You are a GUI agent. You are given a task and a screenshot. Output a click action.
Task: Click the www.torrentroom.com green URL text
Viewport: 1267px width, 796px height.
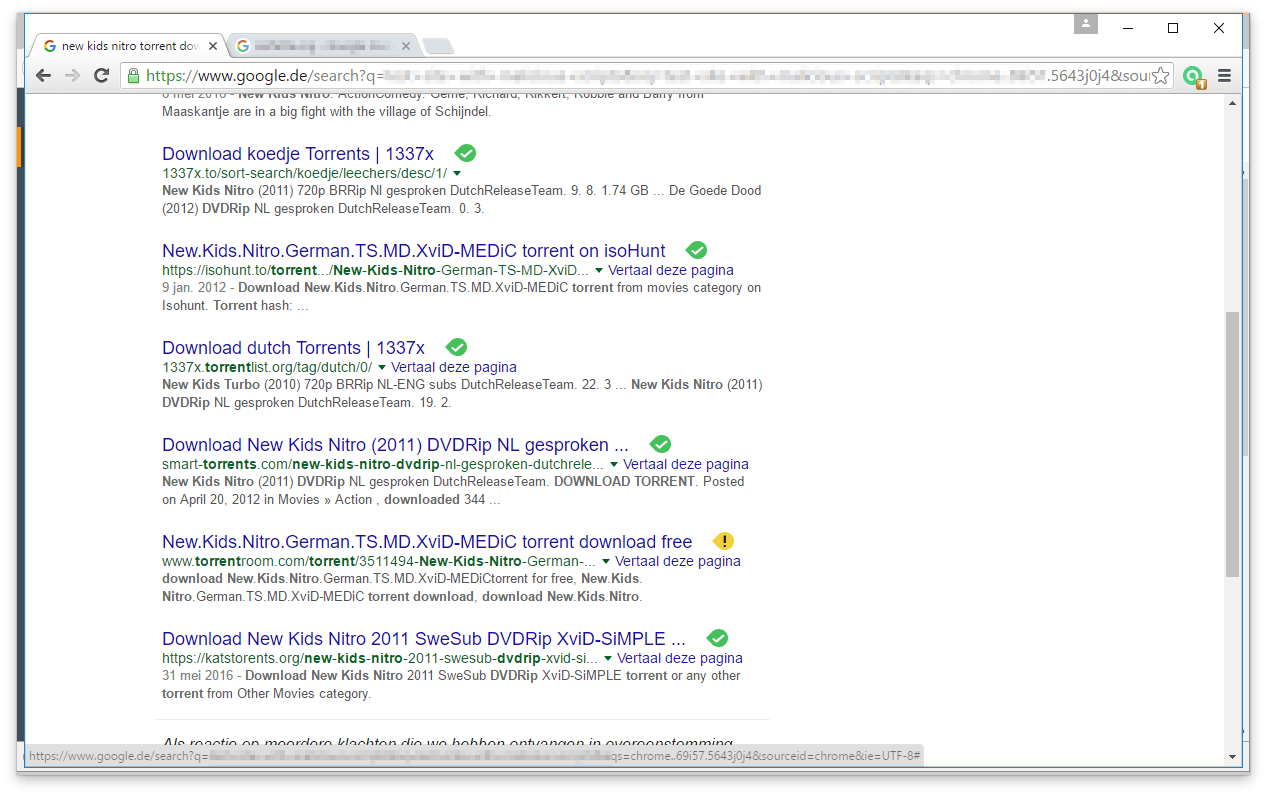pos(379,561)
